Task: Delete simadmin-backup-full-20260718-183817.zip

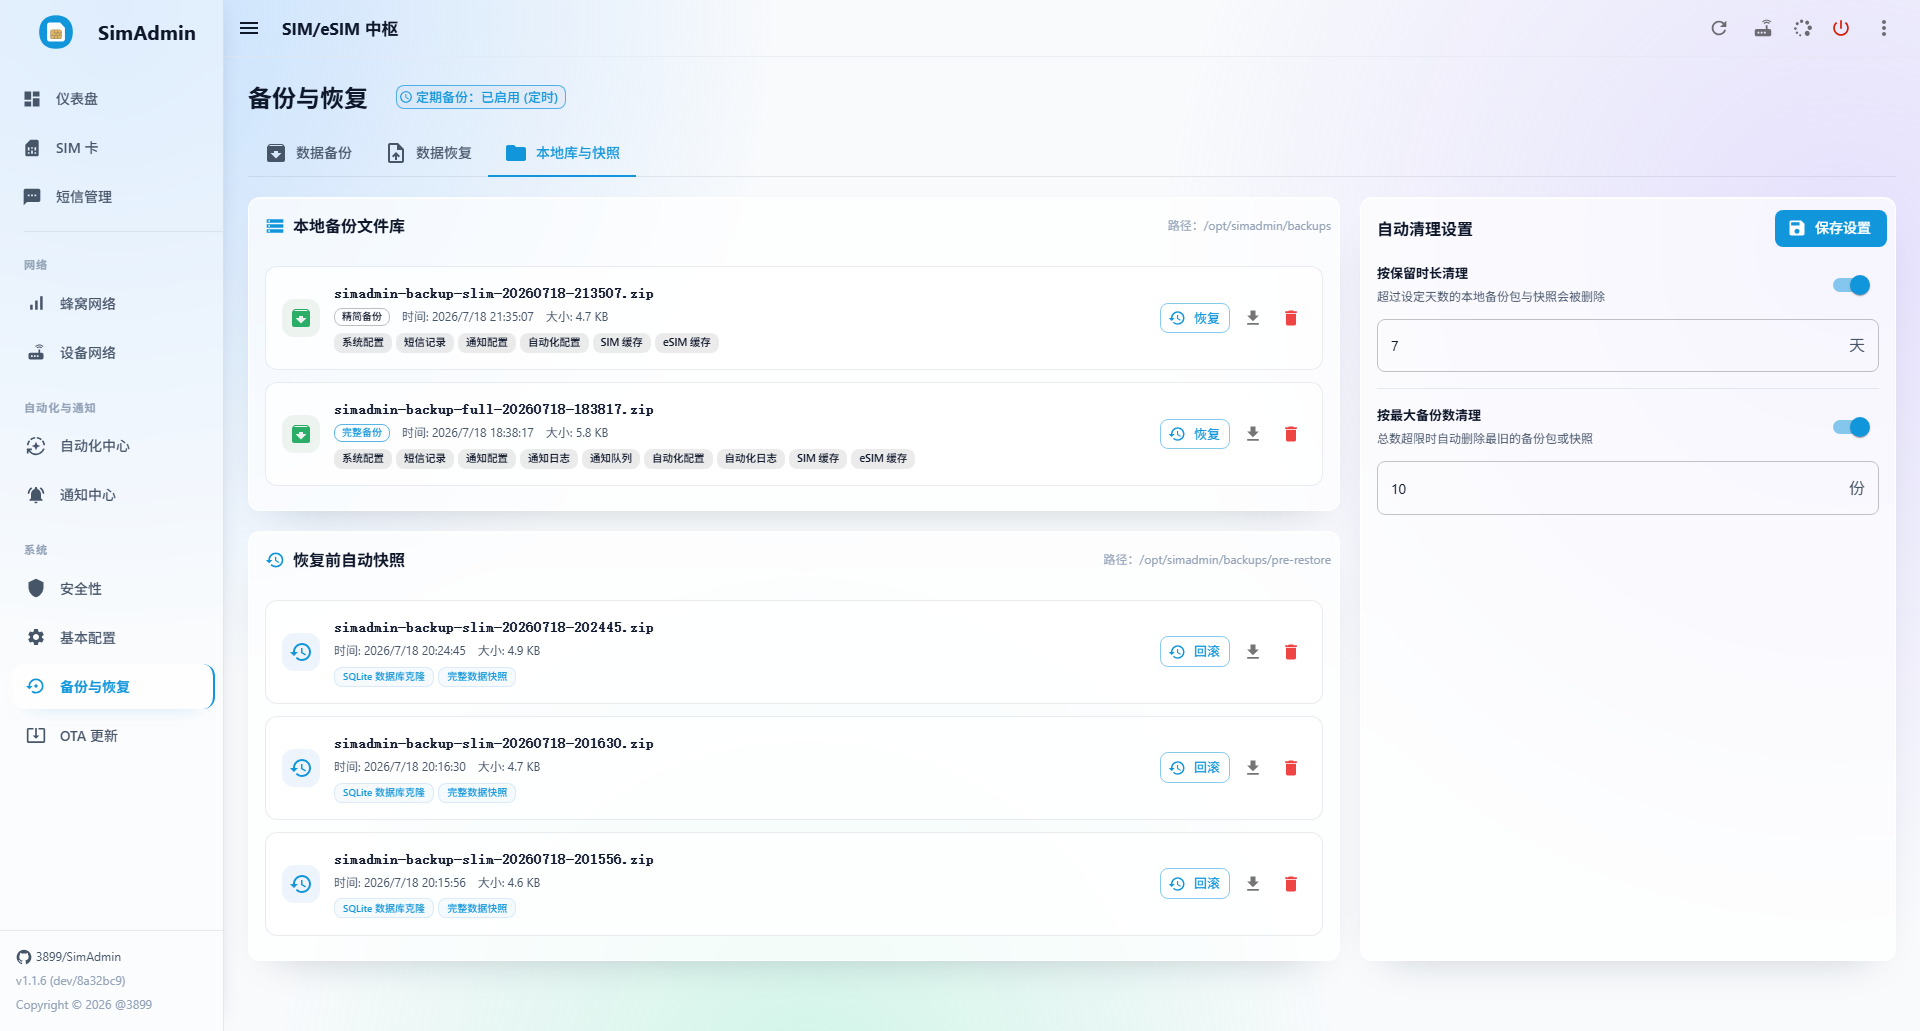Action: [1291, 434]
